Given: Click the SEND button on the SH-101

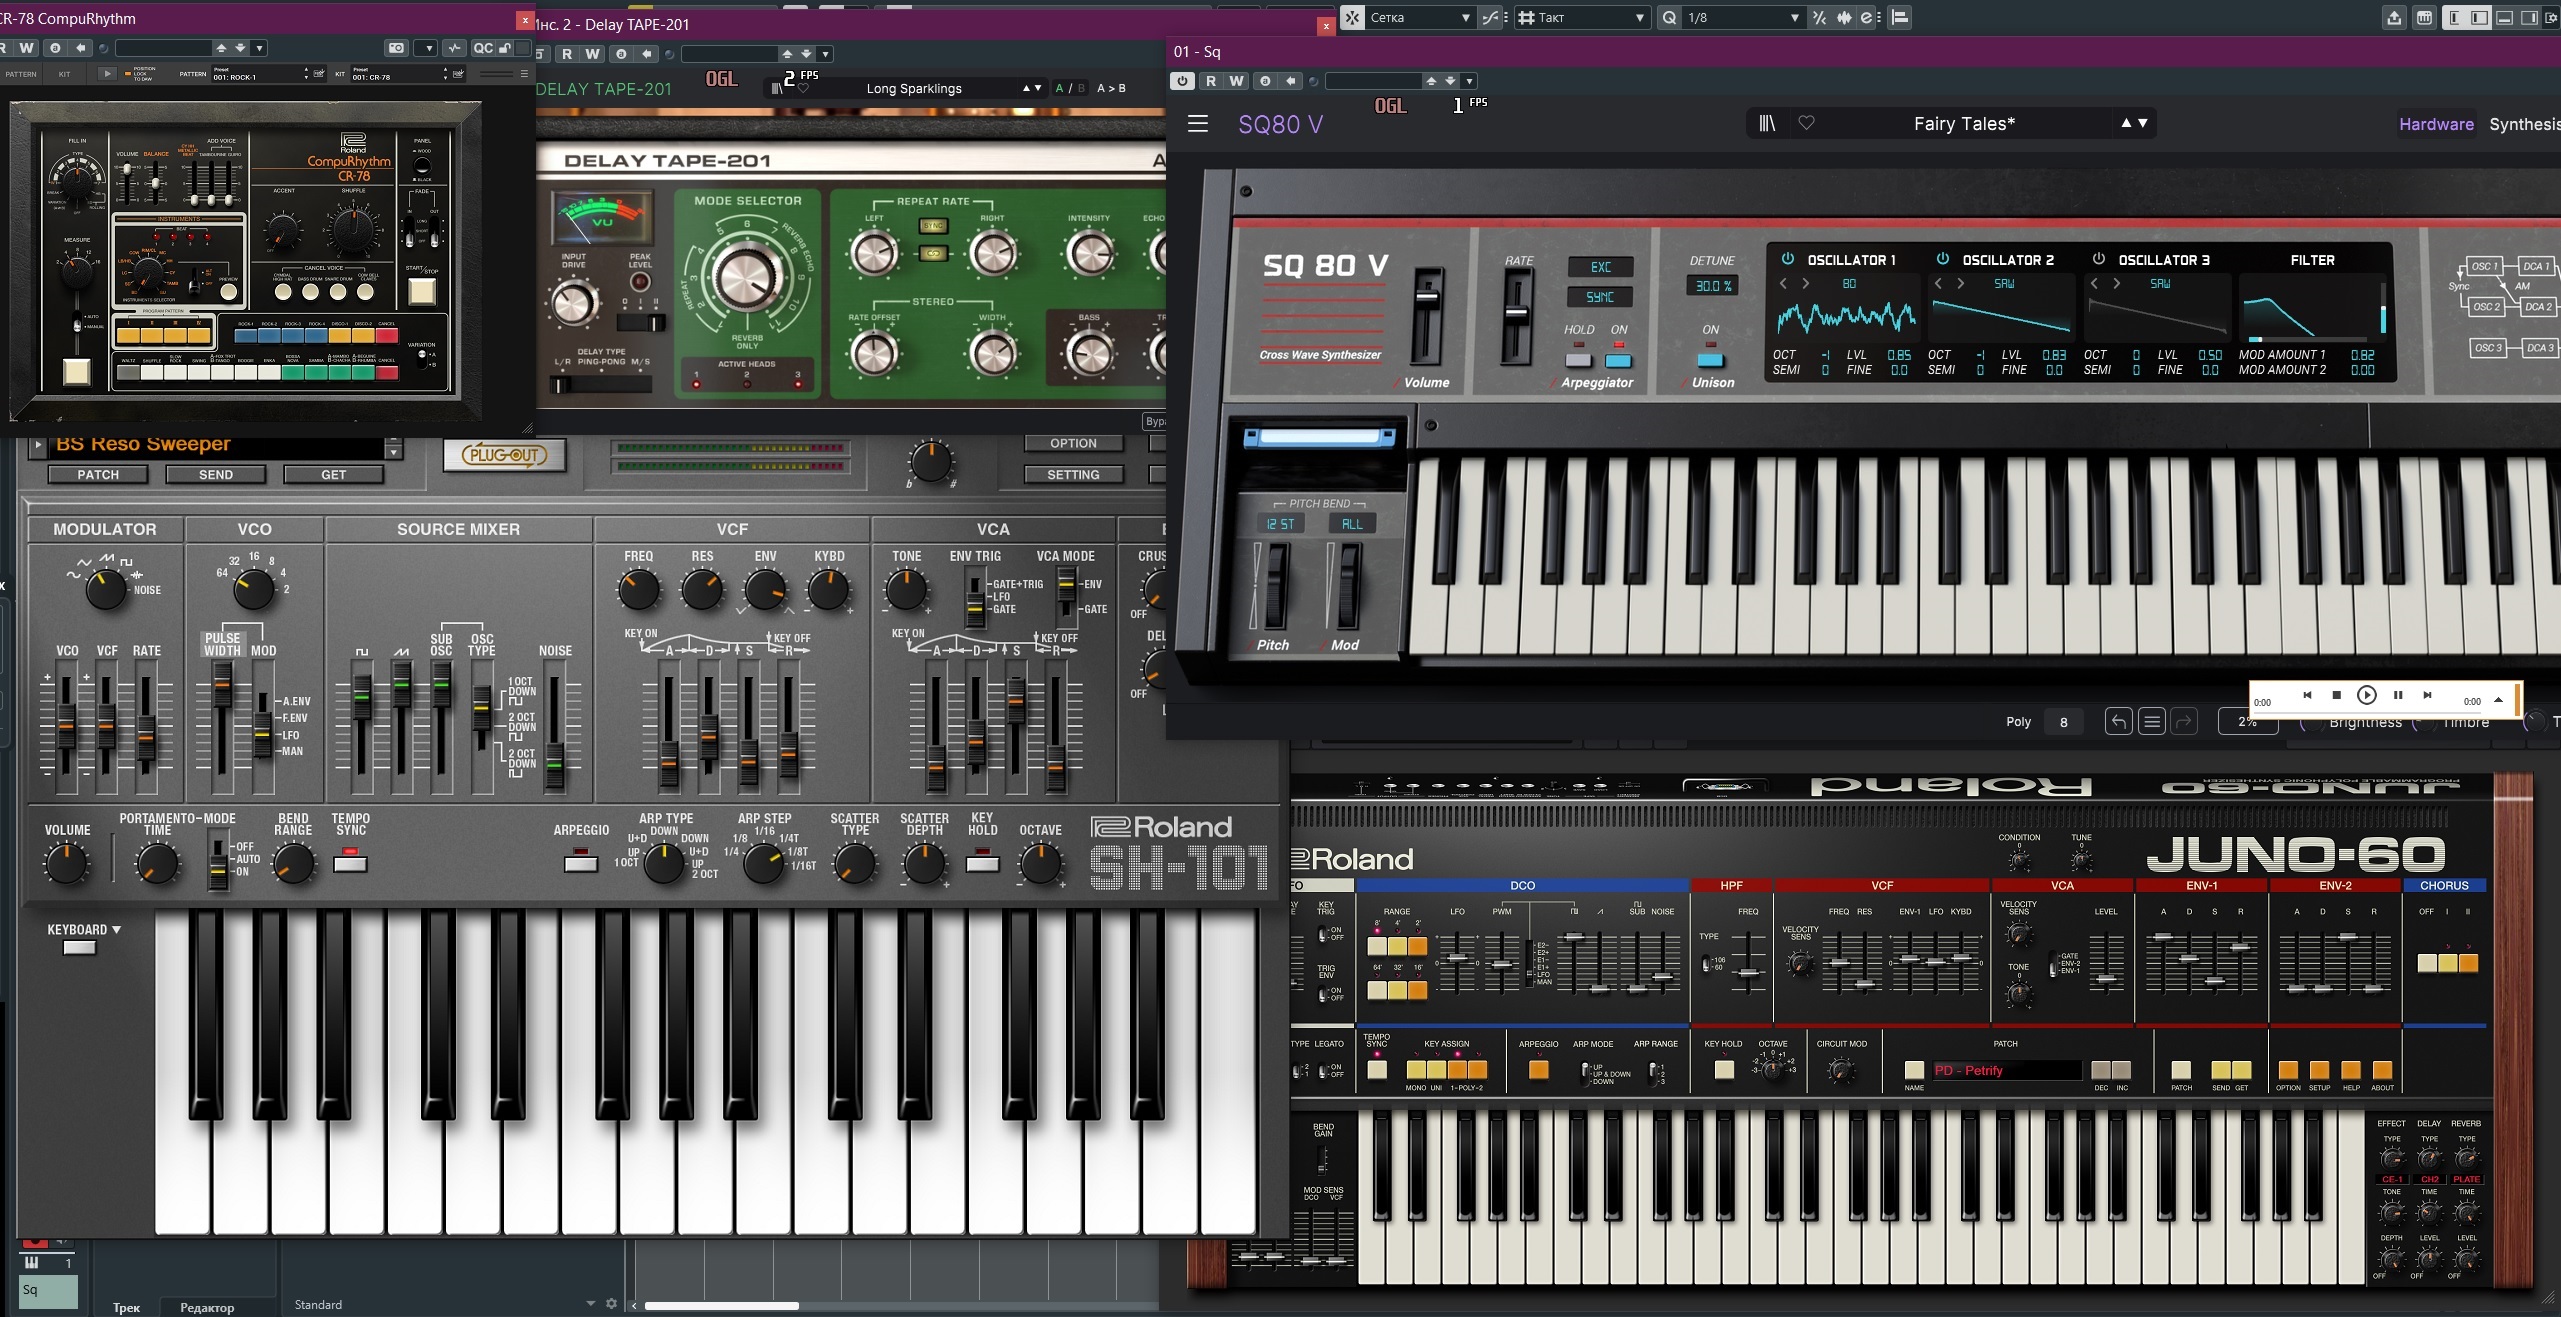Looking at the screenshot, I should point(216,475).
